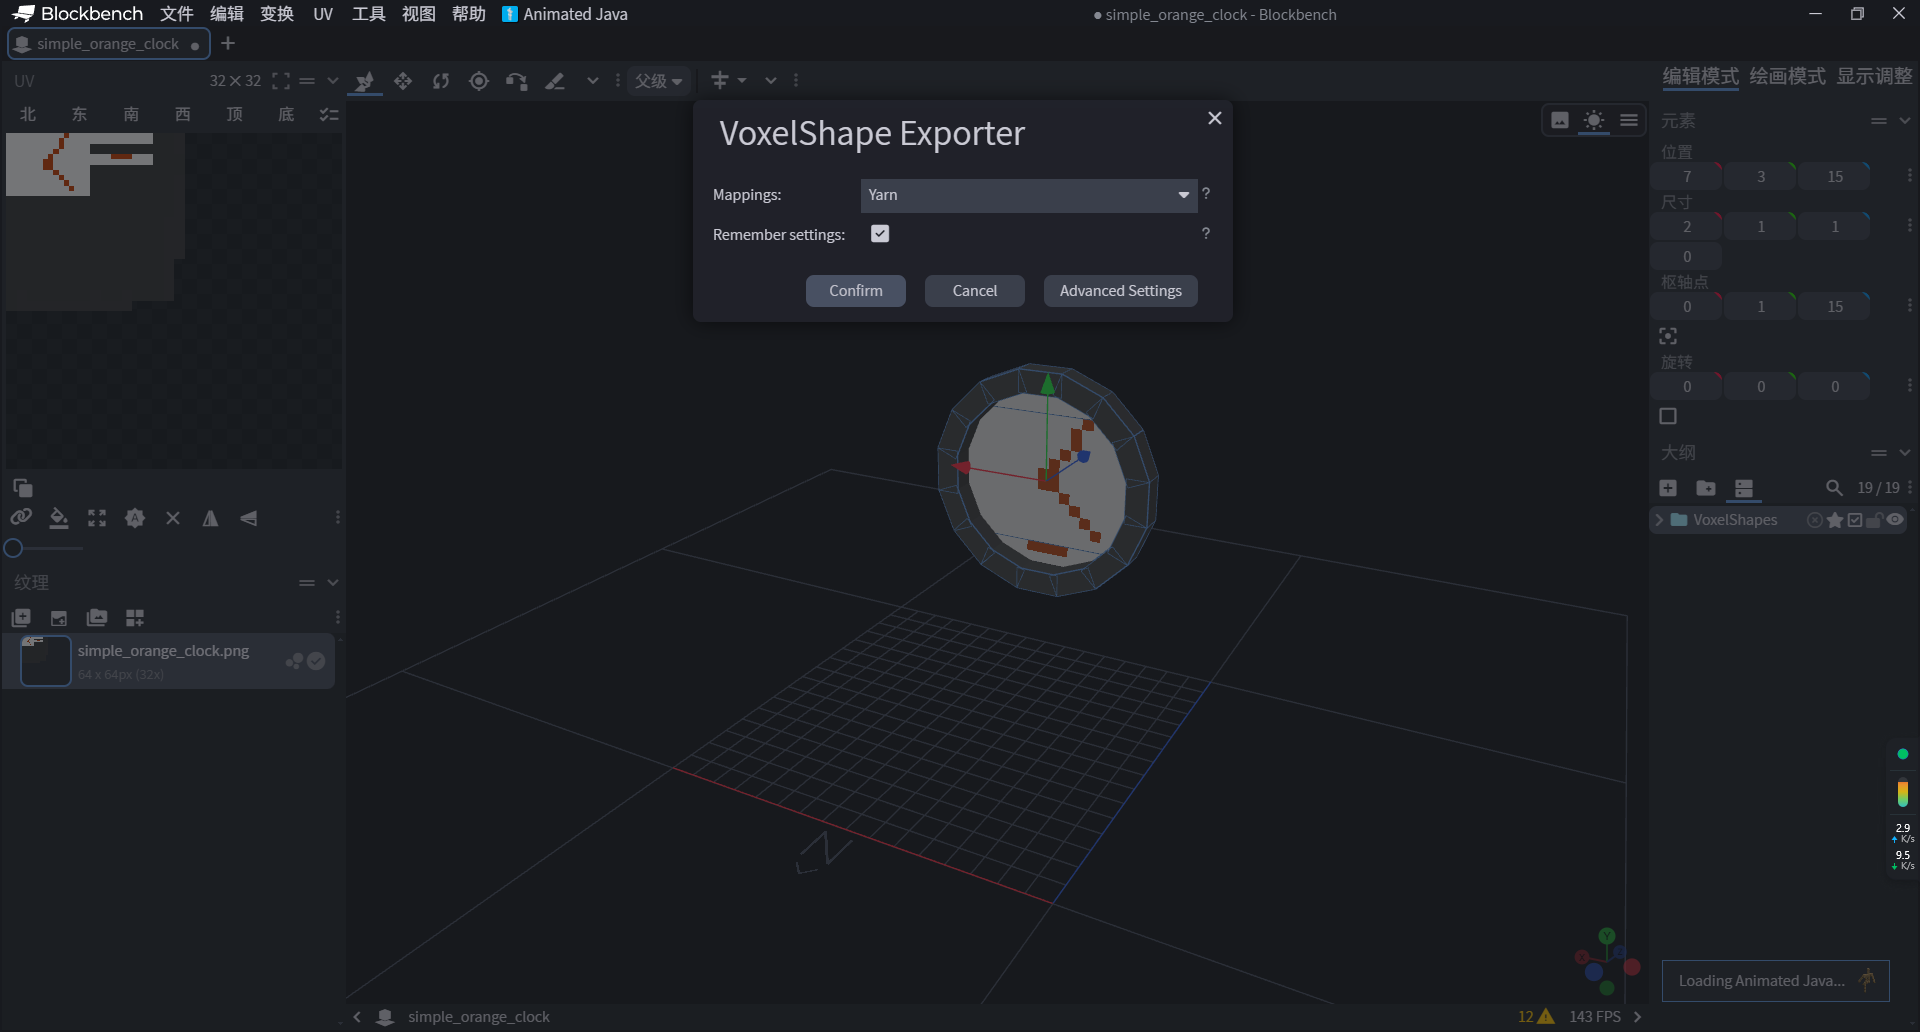Open the 编辑 menu
The height and width of the screenshot is (1032, 1920).
227,14
